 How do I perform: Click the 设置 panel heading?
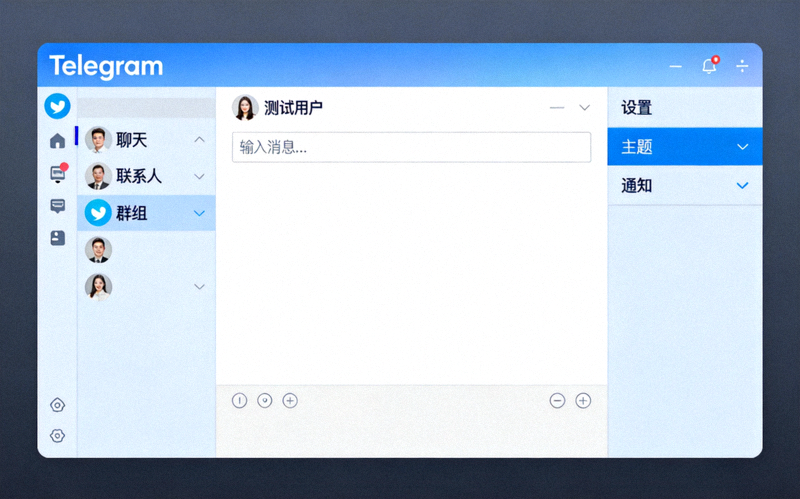[637, 108]
